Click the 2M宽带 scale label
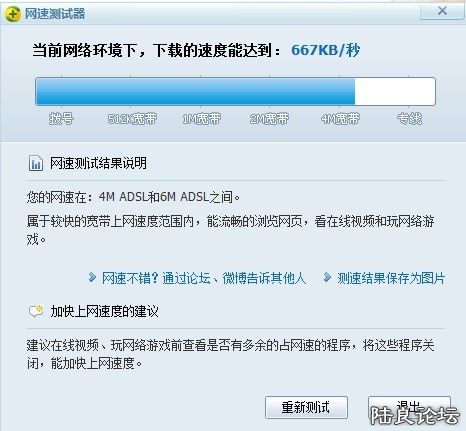This screenshot has width=466, height=431. point(269,119)
